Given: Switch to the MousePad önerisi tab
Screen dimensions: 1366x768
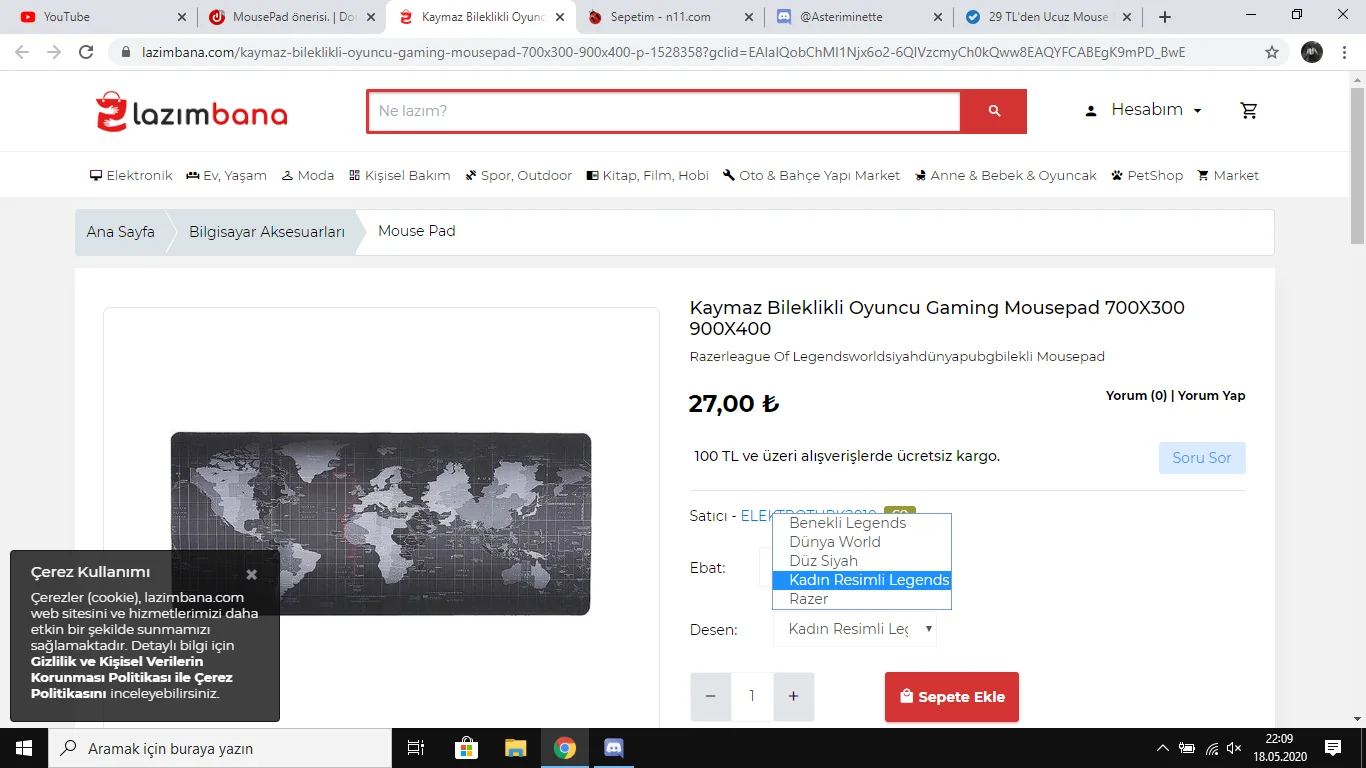Looking at the screenshot, I should click(291, 17).
